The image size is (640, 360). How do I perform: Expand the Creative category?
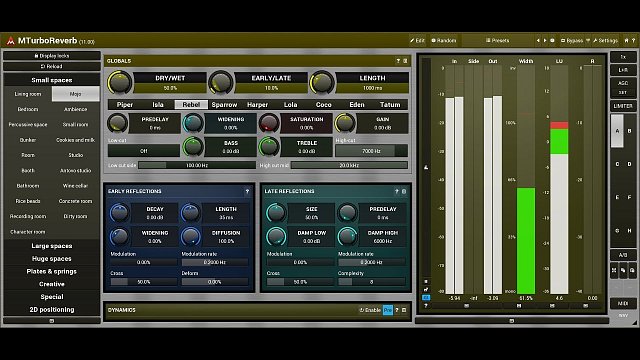pyautogui.click(x=52, y=284)
